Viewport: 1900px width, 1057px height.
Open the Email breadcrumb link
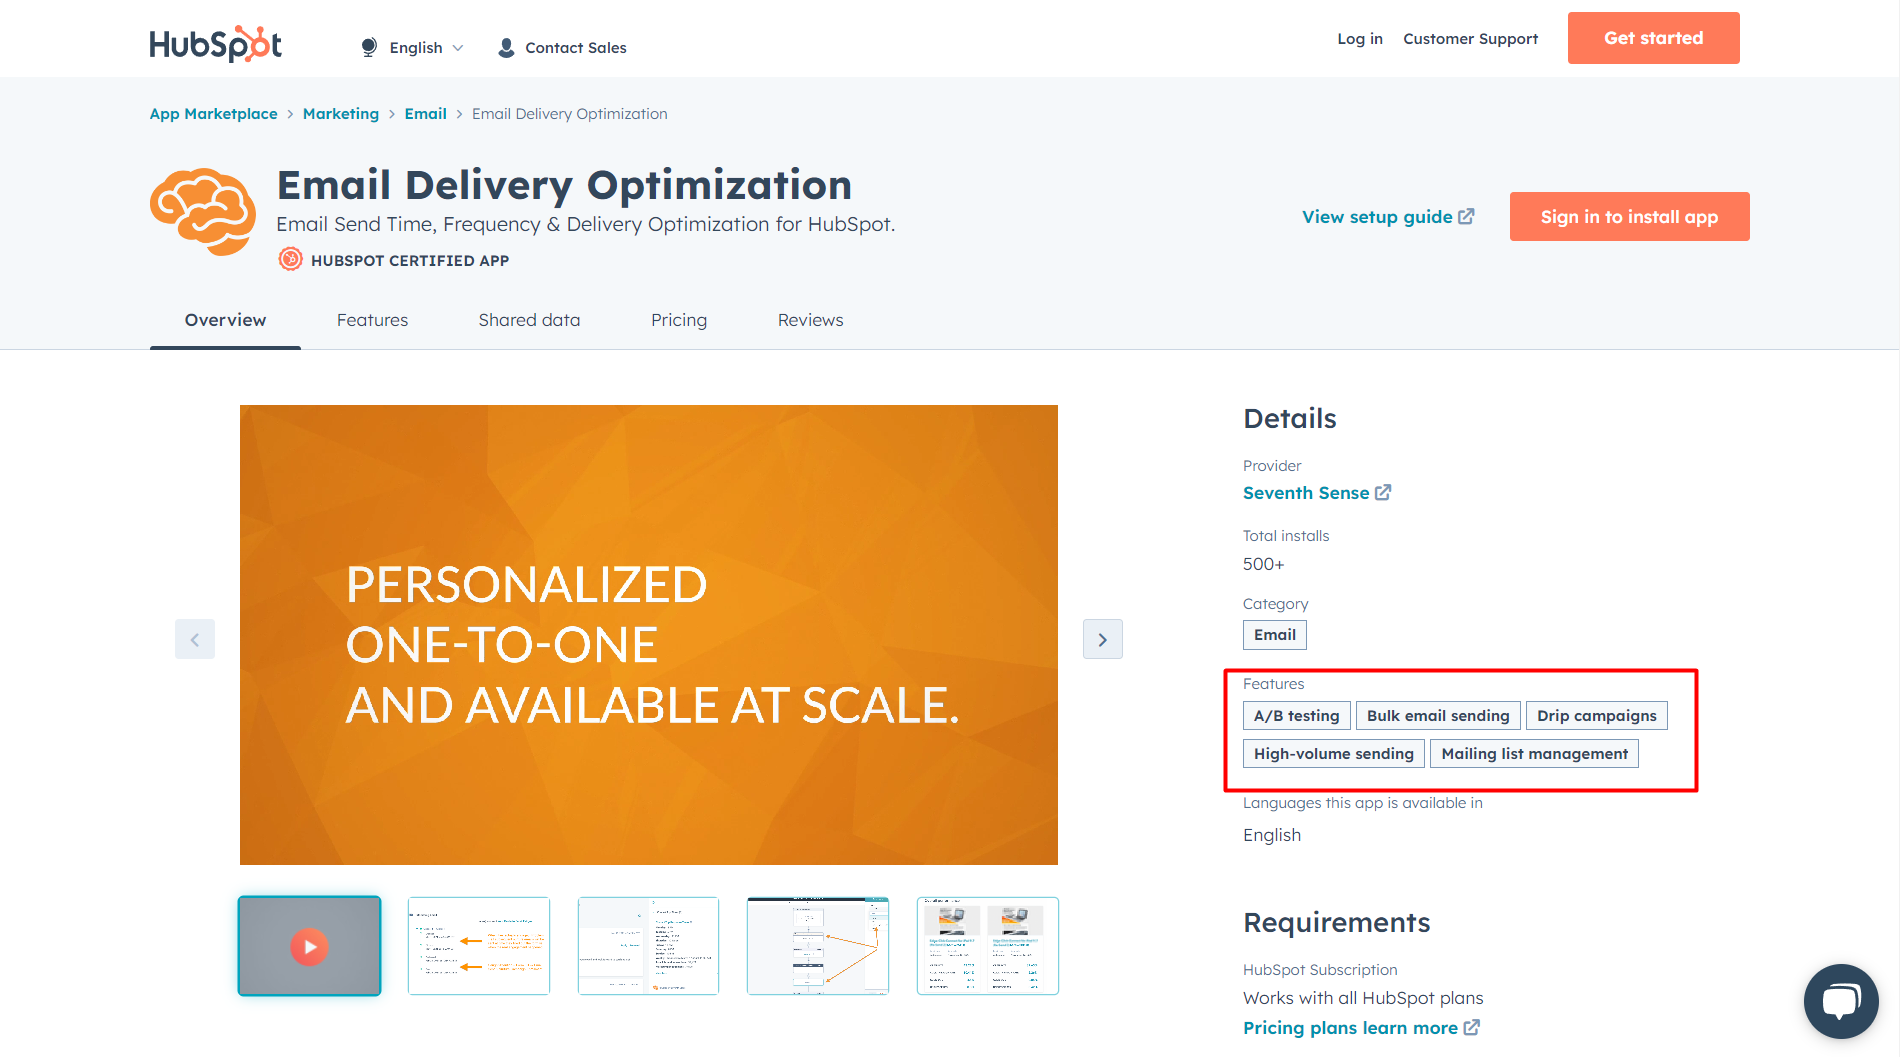coord(425,114)
